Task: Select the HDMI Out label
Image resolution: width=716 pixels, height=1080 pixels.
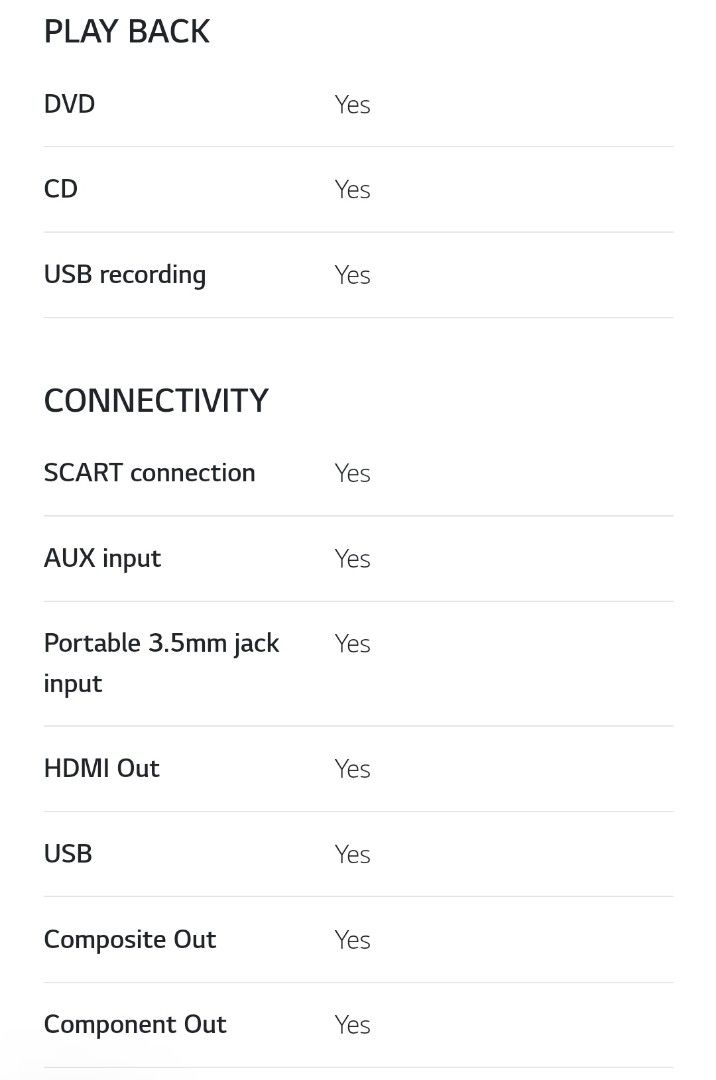Action: [x=102, y=768]
